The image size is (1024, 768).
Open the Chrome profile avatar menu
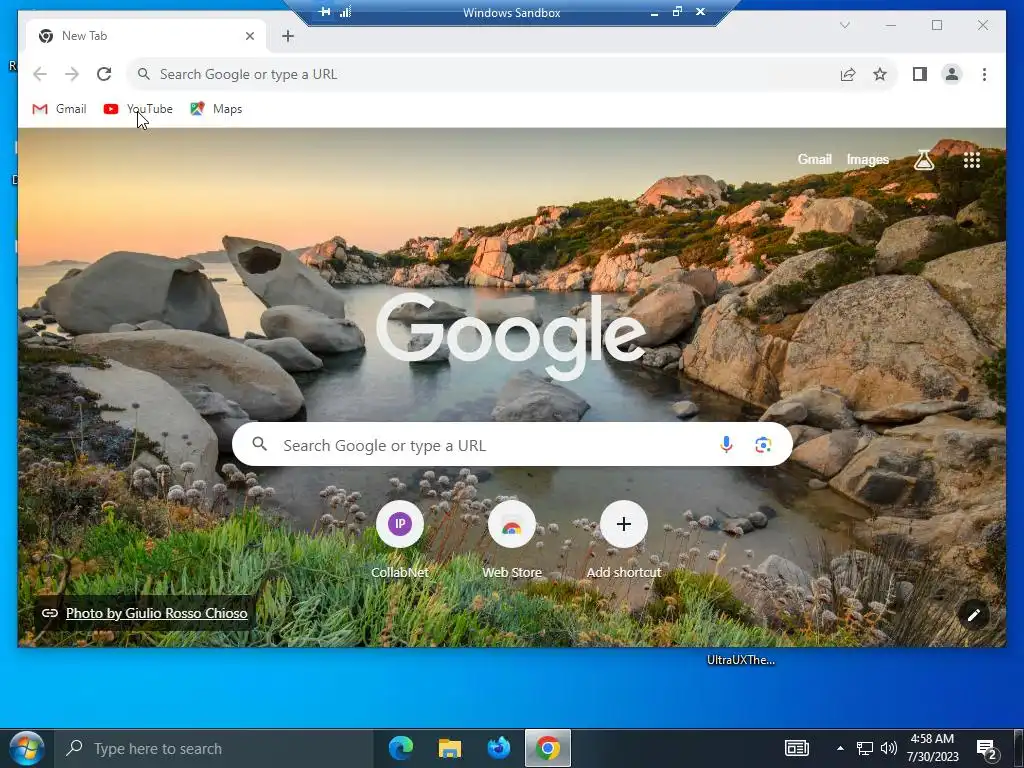[x=952, y=74]
